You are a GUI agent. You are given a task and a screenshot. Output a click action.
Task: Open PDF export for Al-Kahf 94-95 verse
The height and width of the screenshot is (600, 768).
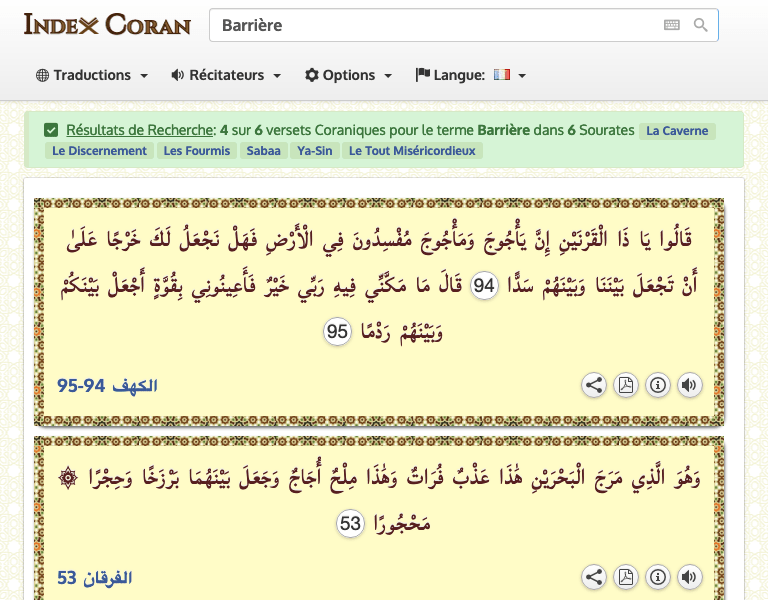[626, 385]
